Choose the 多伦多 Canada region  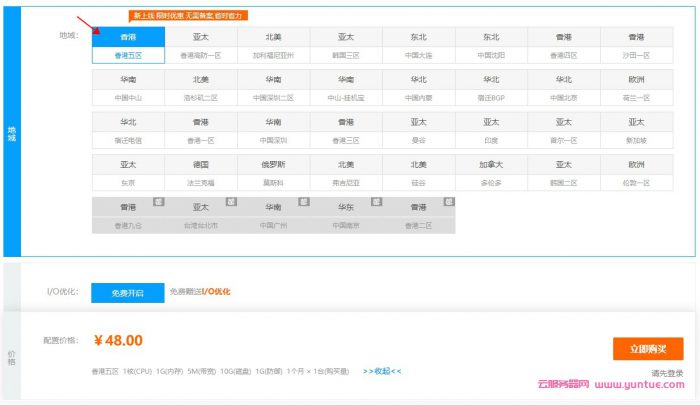(x=491, y=173)
